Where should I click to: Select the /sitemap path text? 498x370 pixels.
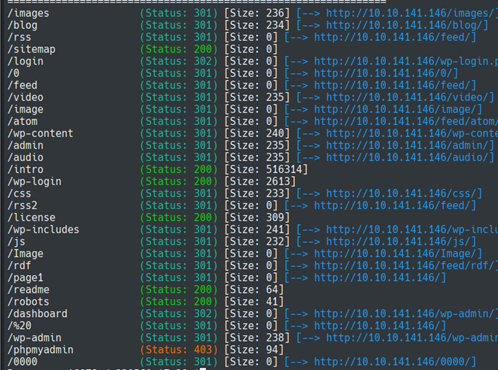pyautogui.click(x=31, y=49)
